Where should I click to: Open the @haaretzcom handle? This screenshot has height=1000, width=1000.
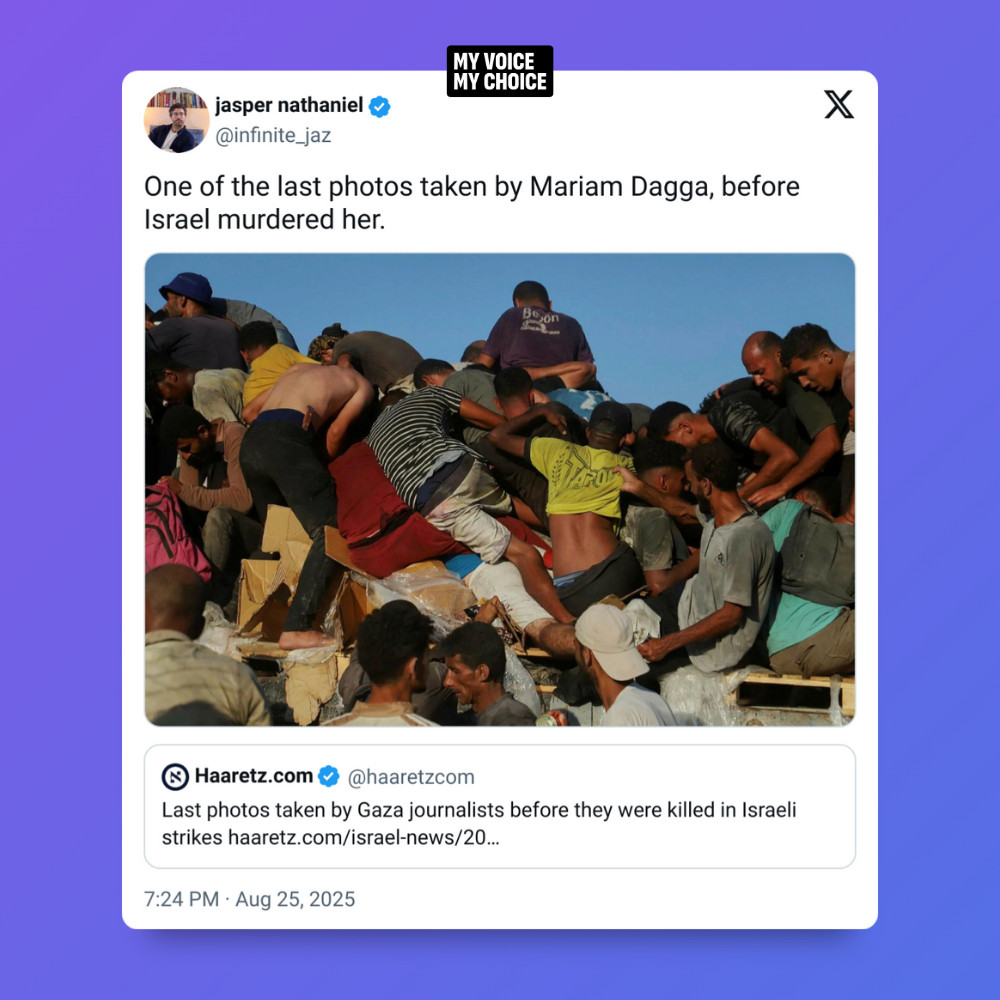(411, 777)
